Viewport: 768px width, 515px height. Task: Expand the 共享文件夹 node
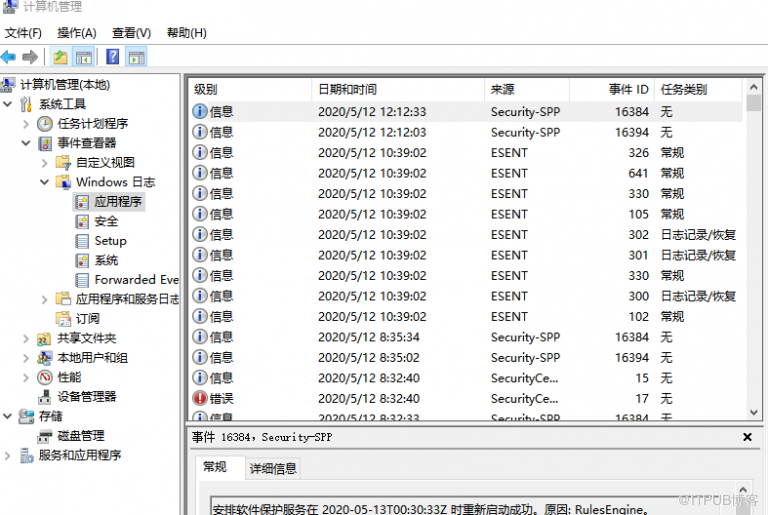(x=26, y=339)
